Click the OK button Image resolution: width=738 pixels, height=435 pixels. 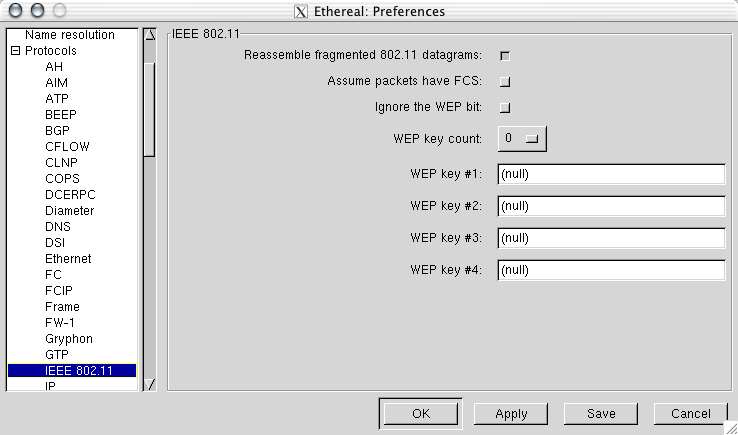(420, 413)
